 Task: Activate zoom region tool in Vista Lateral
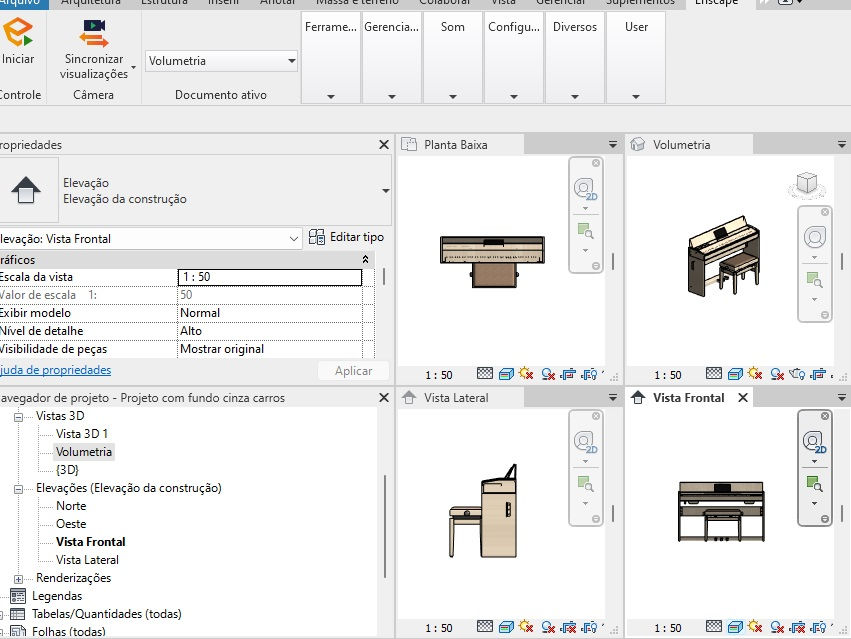pyautogui.click(x=585, y=484)
